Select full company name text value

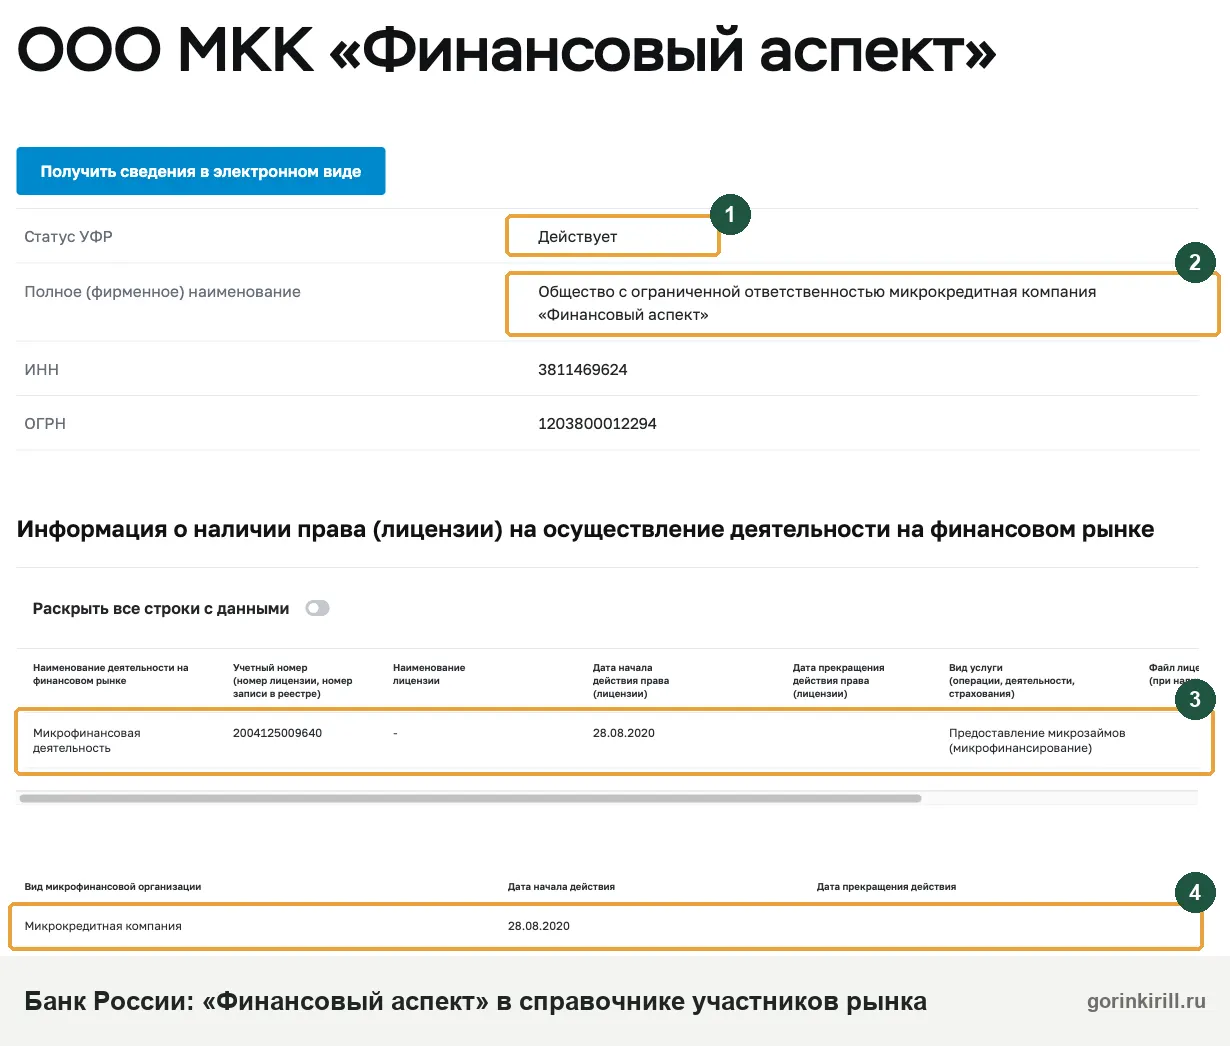click(x=817, y=303)
